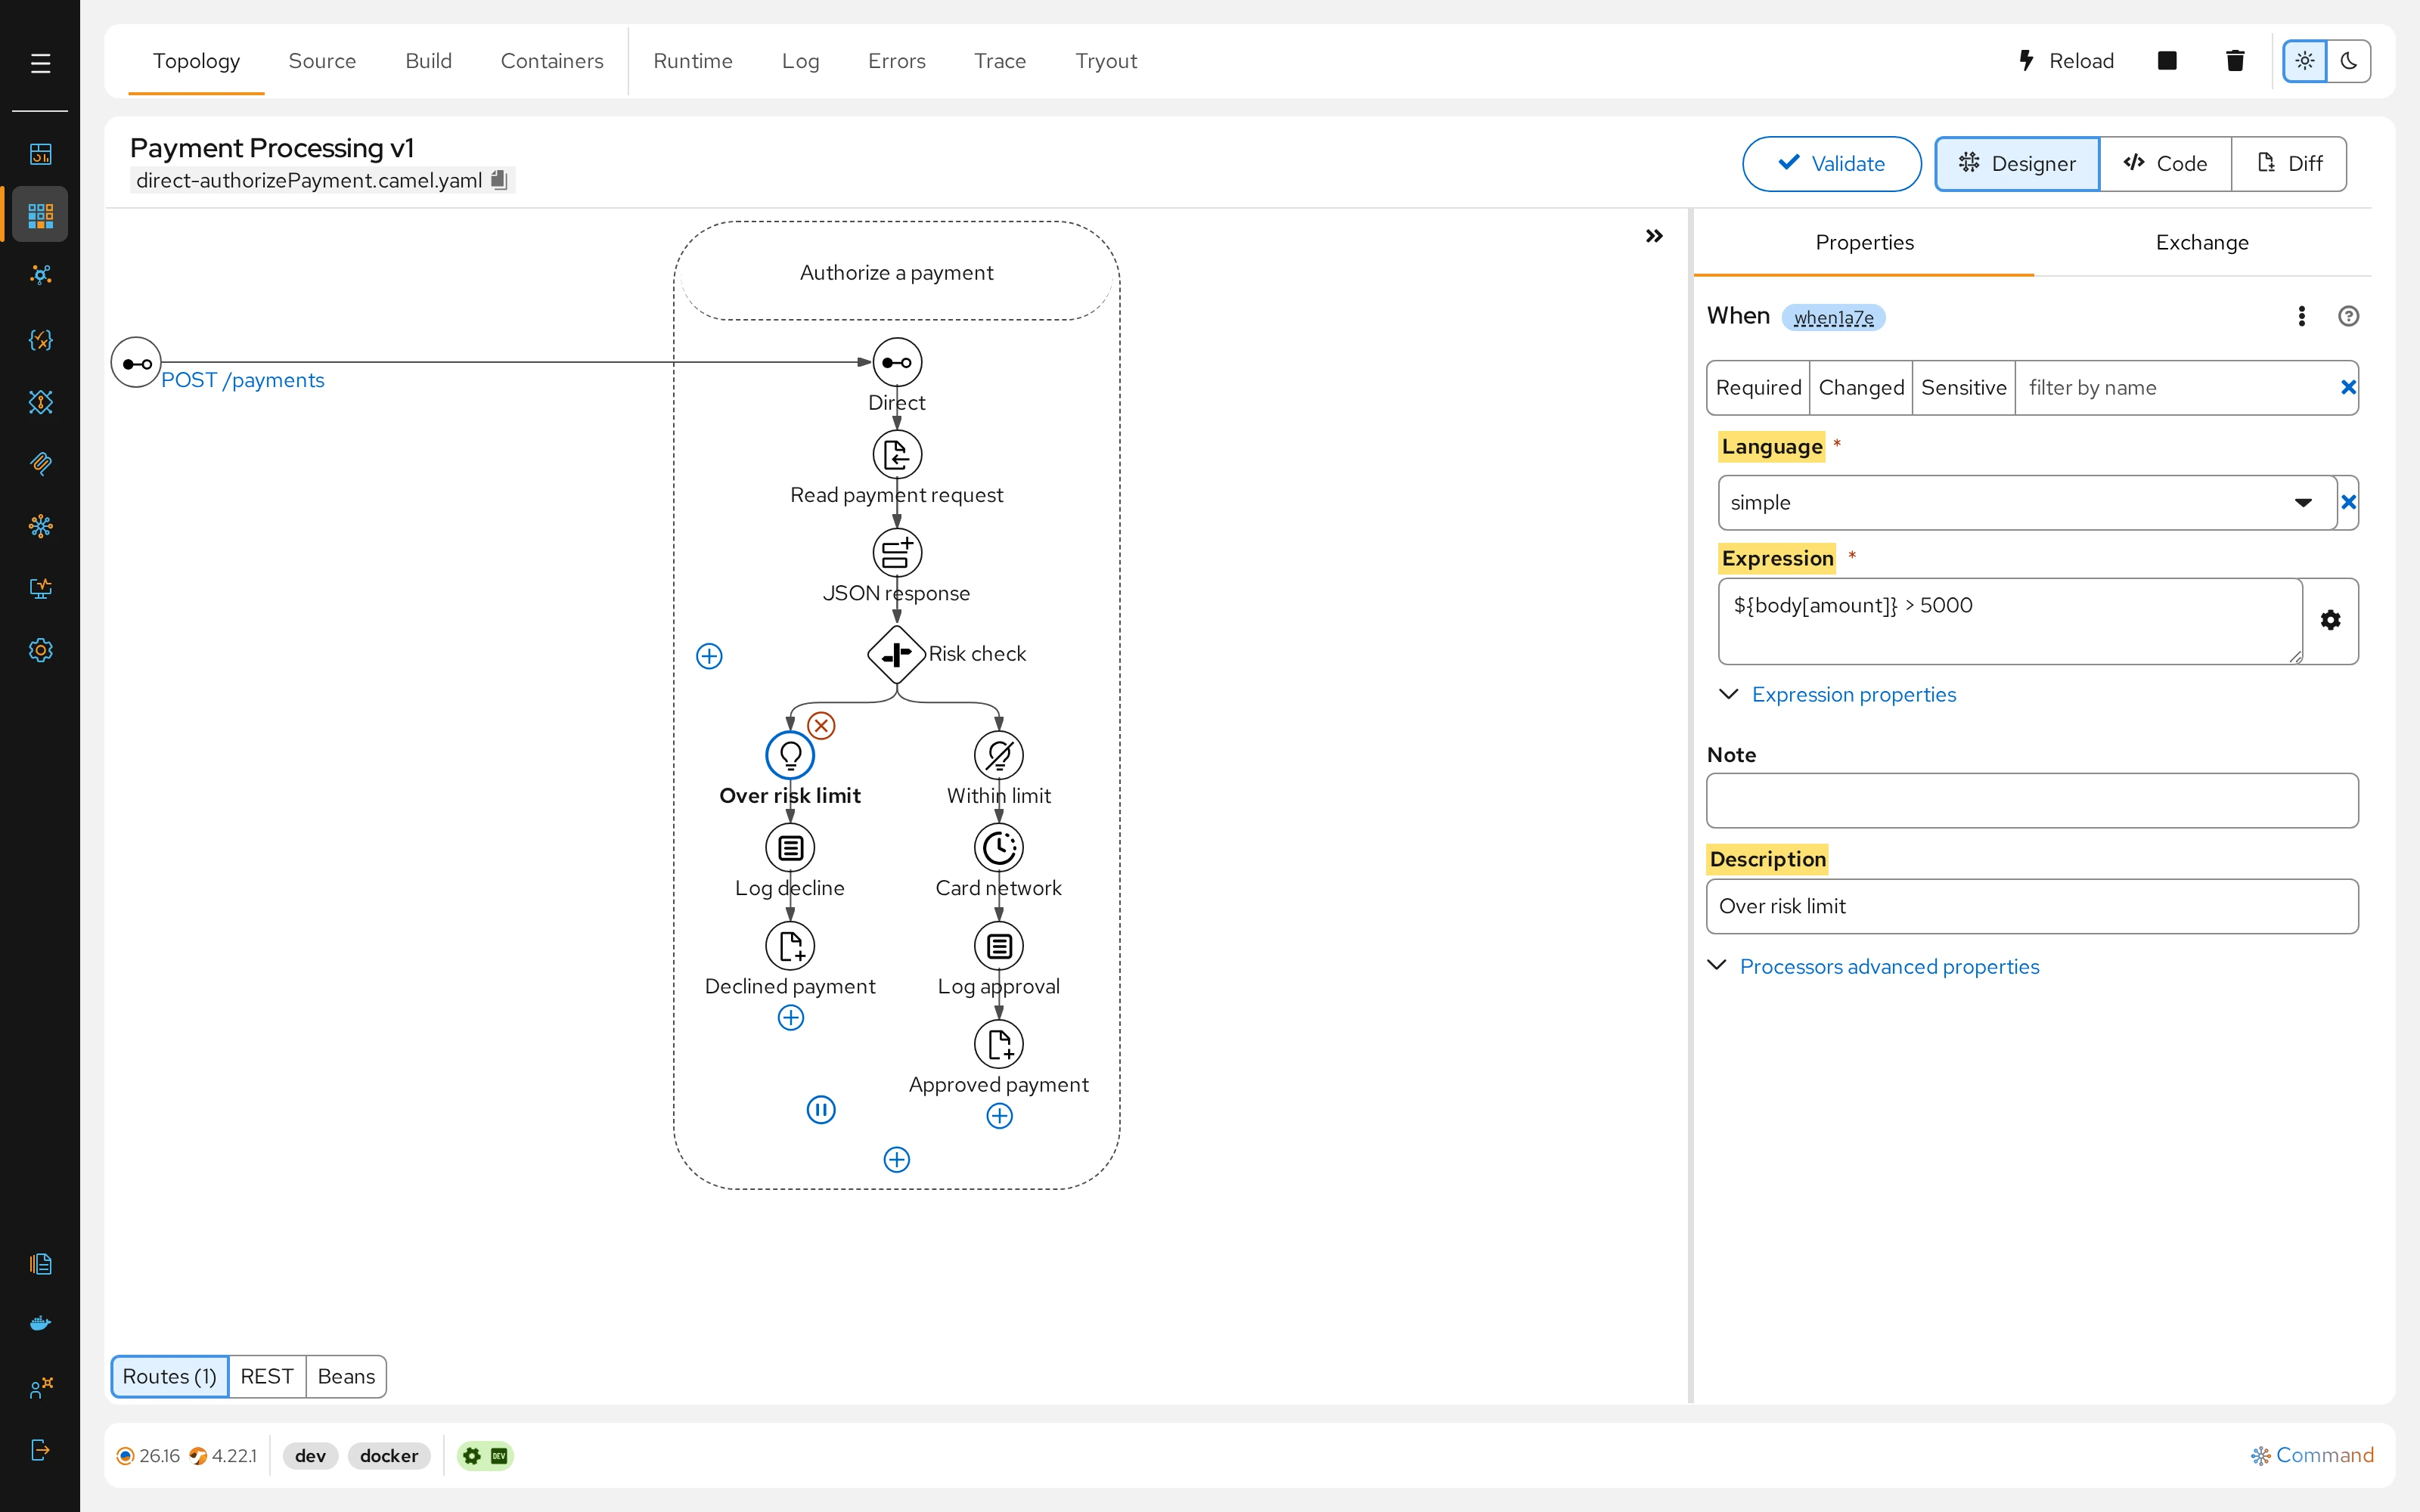The image size is (2420, 1512).
Task: Open the hamburger menu in sidebar
Action: click(40, 64)
